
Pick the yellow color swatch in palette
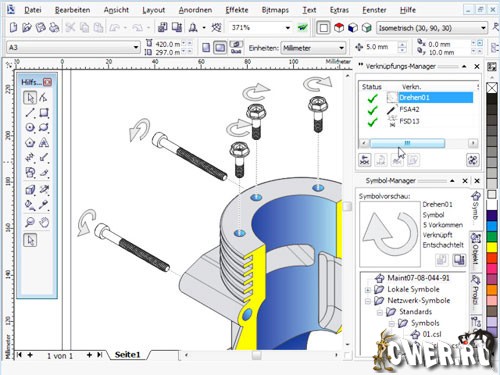pos(492,247)
